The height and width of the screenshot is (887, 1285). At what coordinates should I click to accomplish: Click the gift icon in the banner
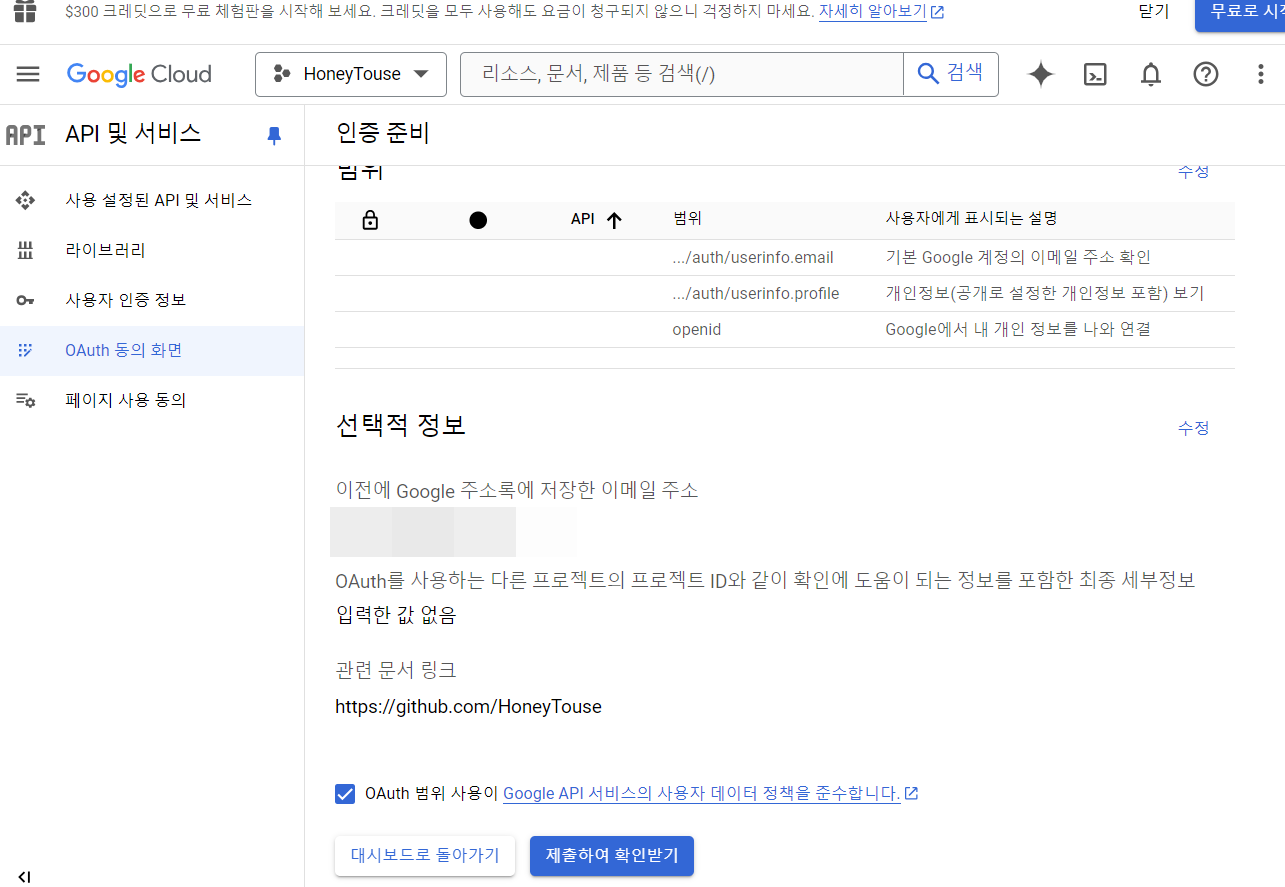[25, 12]
